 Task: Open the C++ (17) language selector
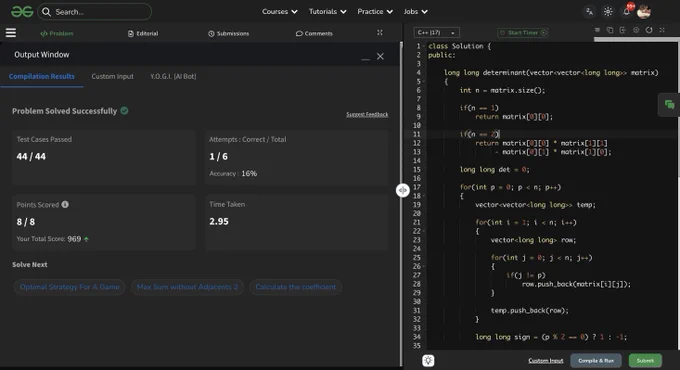[x=436, y=33]
